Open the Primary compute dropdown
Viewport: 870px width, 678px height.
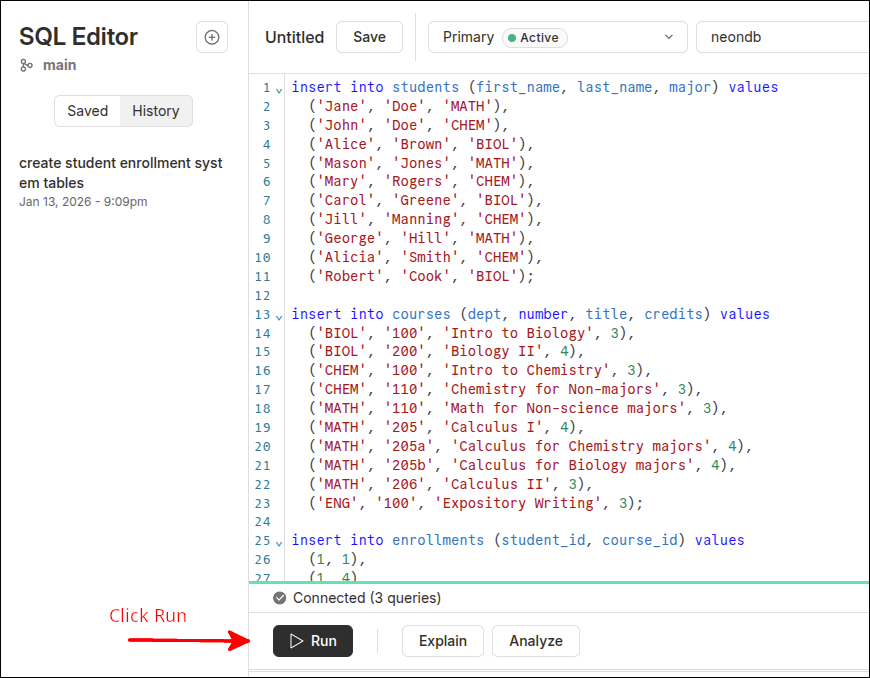pos(667,37)
